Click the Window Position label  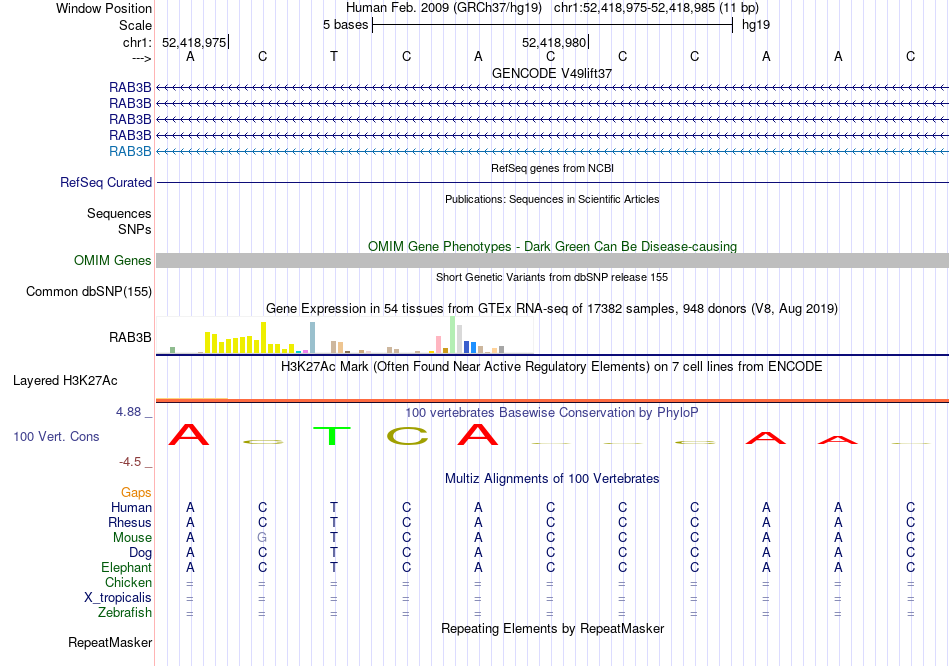tap(104, 8)
